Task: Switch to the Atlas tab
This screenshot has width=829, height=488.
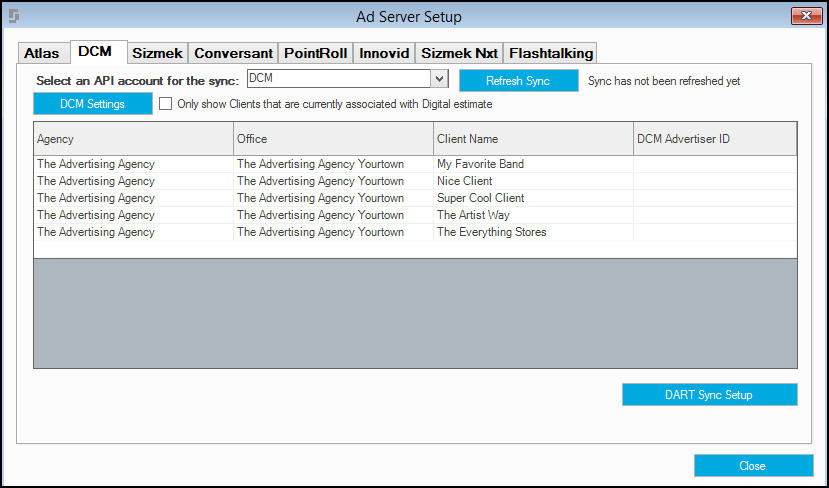Action: click(43, 53)
